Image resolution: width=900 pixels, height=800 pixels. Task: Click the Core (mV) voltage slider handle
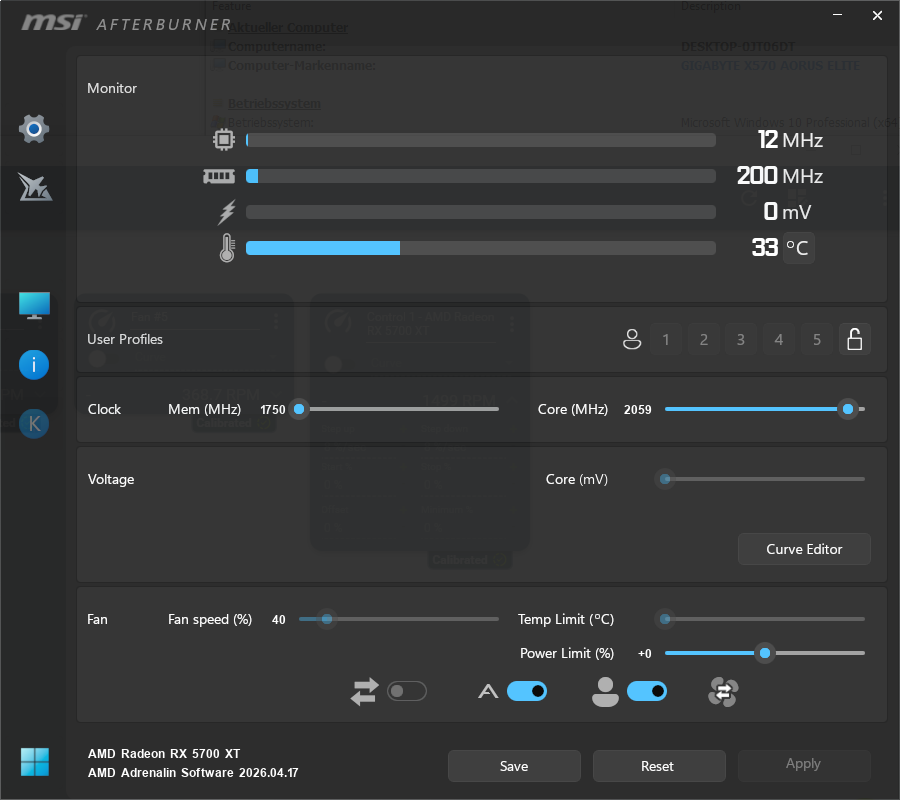click(665, 479)
